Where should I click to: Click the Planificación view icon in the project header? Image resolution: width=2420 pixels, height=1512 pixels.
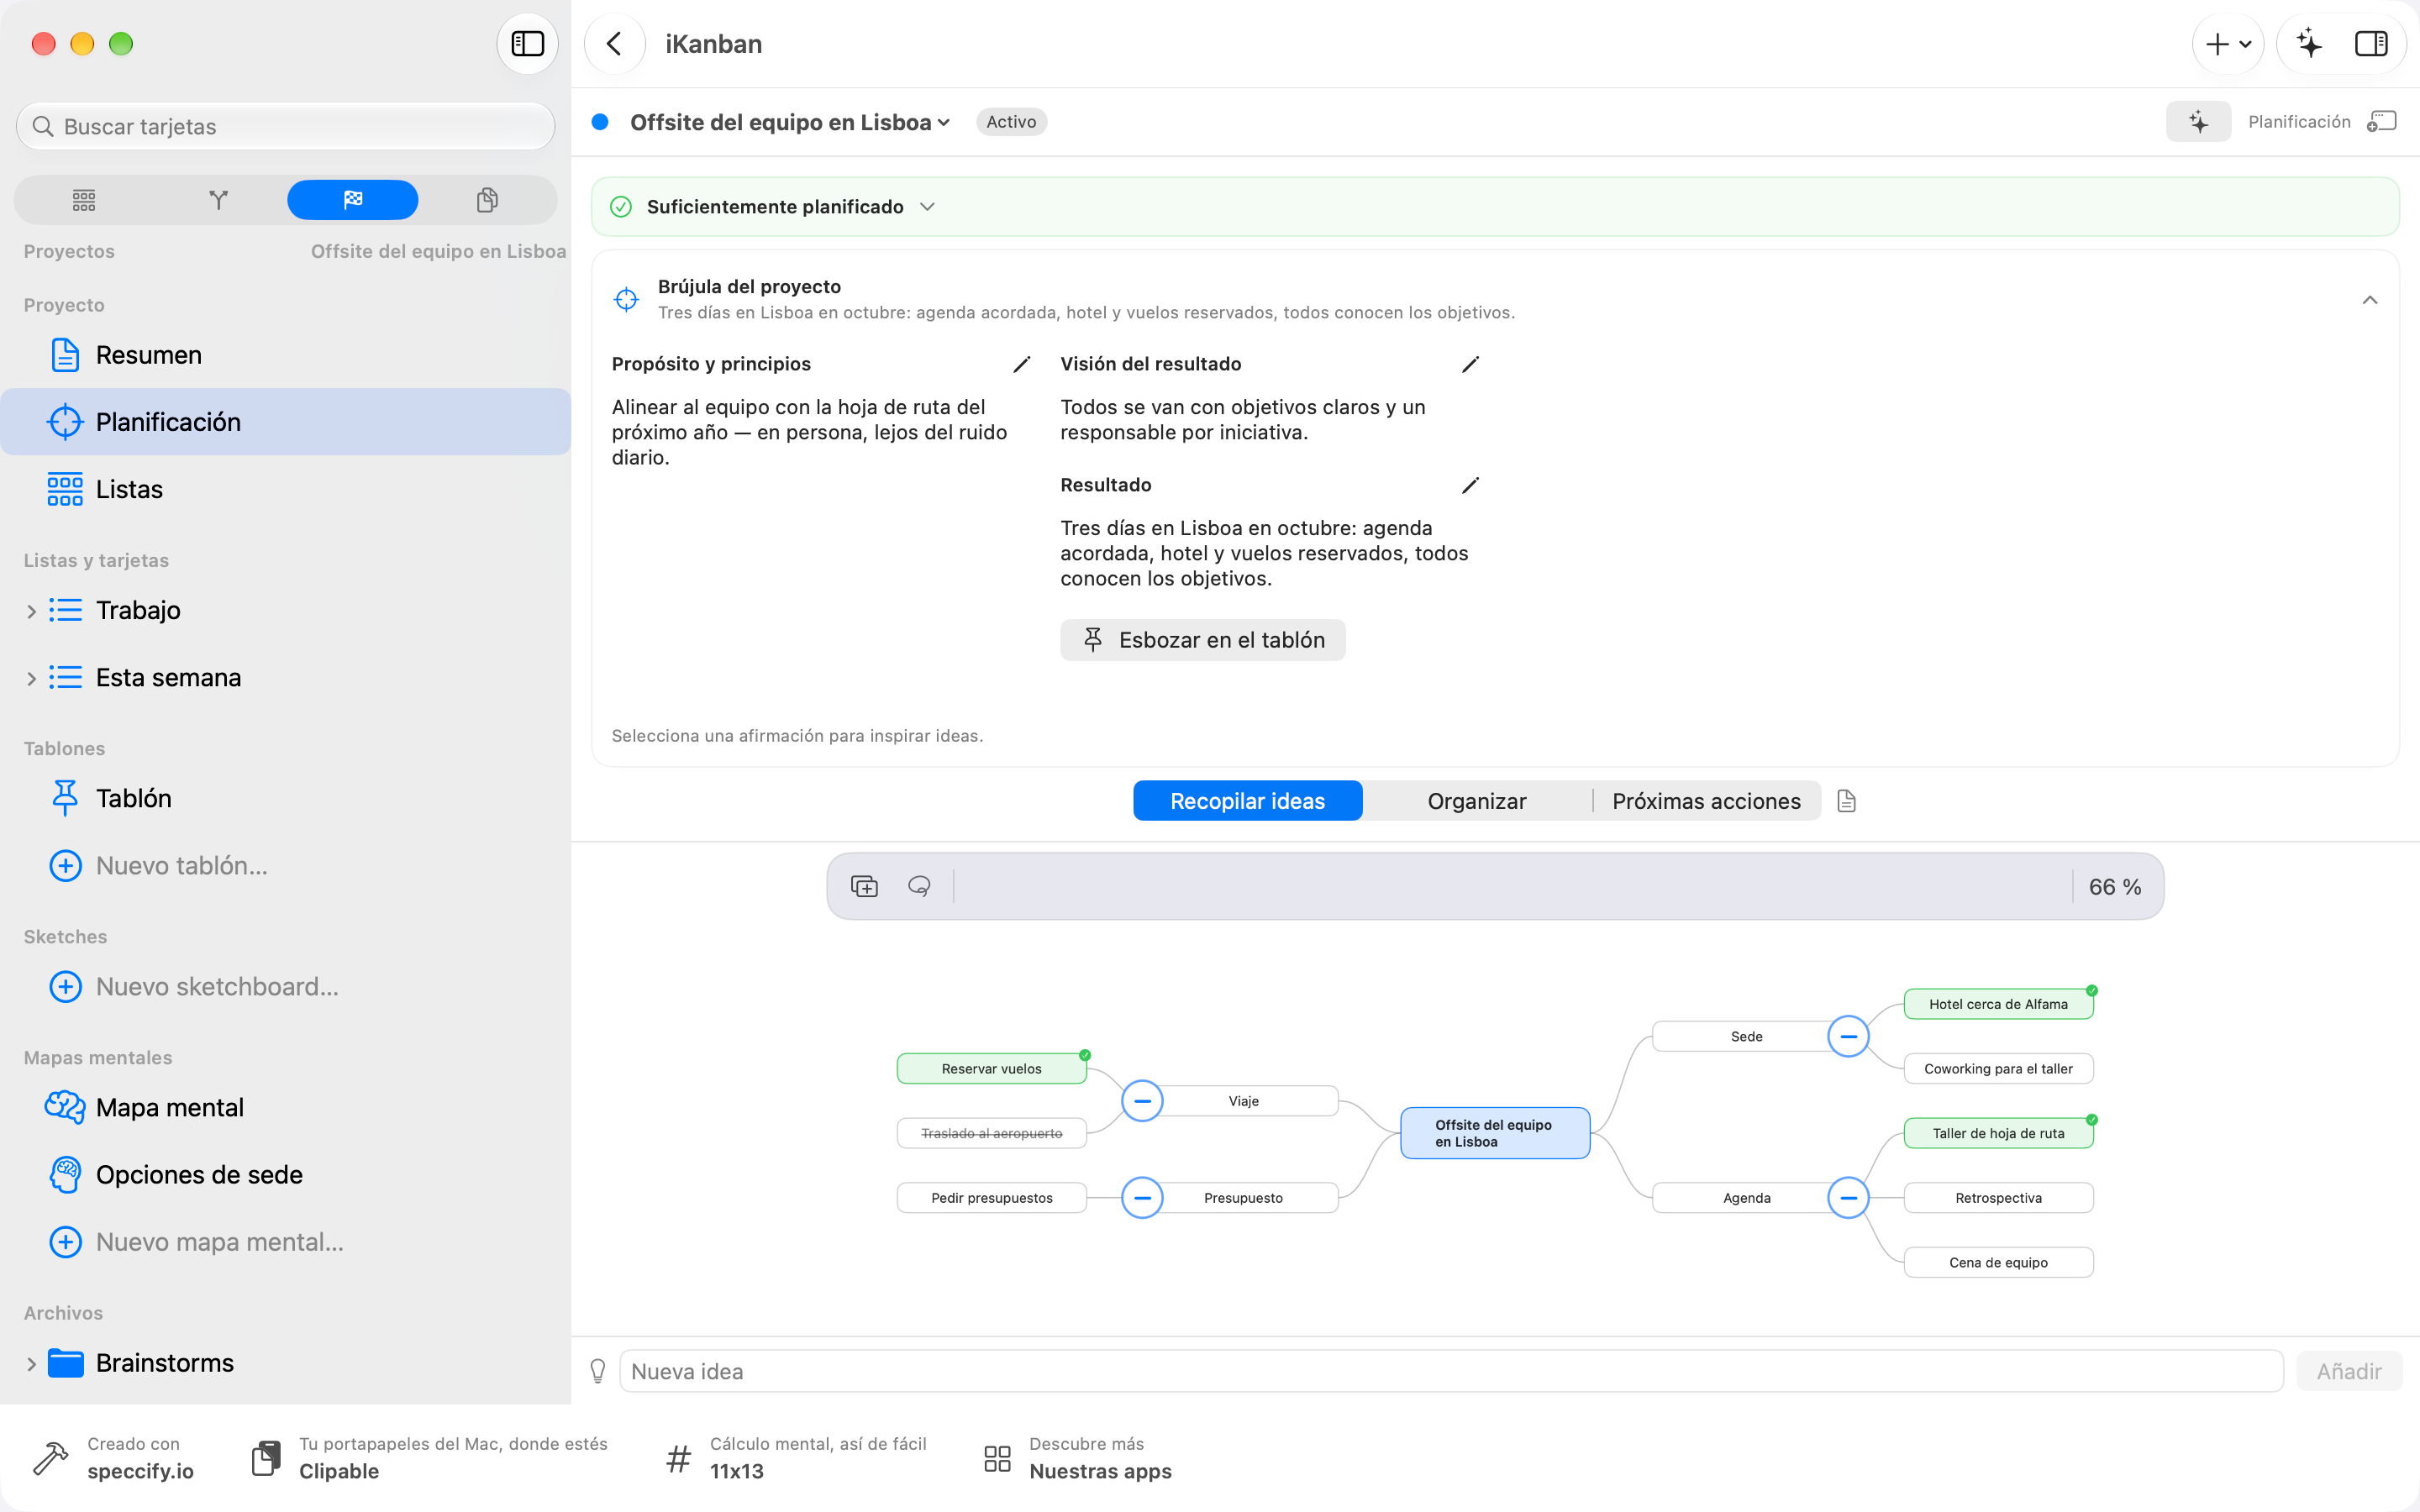pyautogui.click(x=2382, y=122)
